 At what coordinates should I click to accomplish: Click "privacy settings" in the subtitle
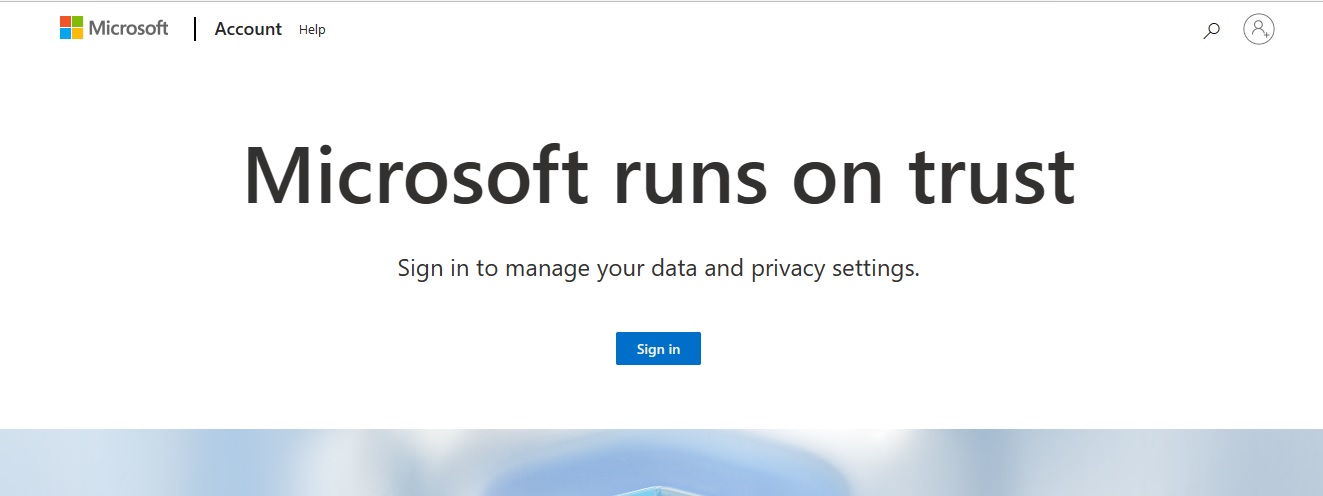pyautogui.click(x=835, y=268)
